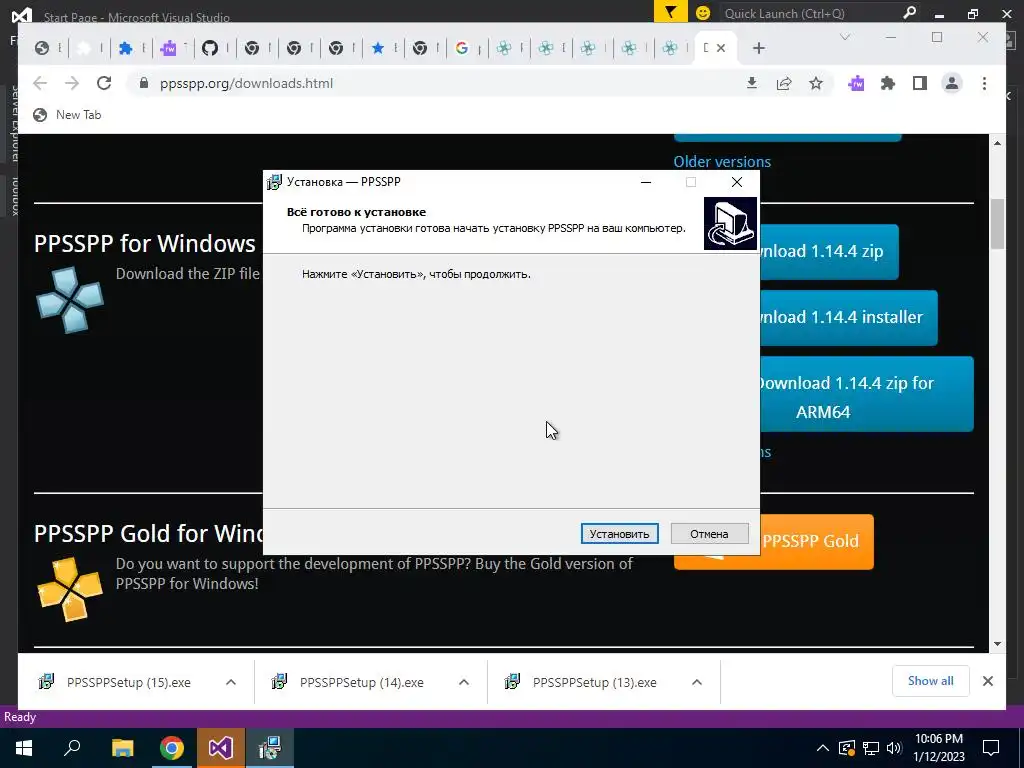This screenshot has width=1024, height=768.
Task: Click the blue PPSSPP for Windows logo
Action: [x=69, y=300]
